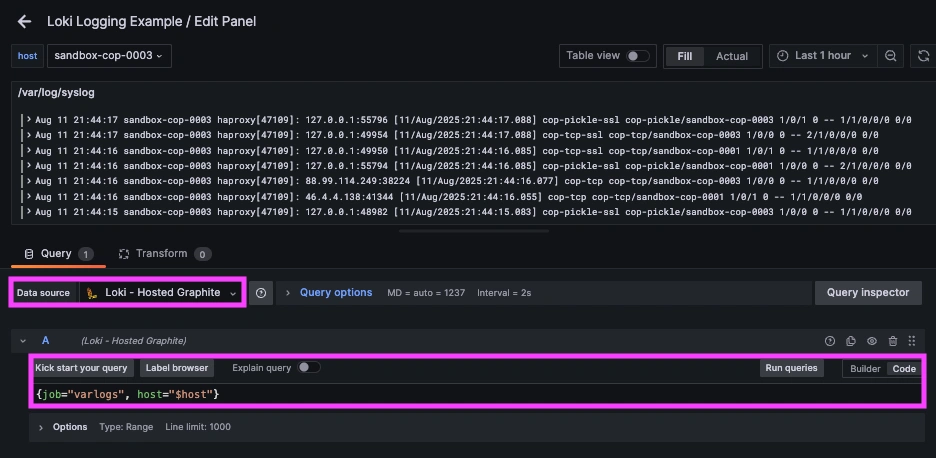Expand the log line with port 48982

pyautogui.click(x=28, y=211)
